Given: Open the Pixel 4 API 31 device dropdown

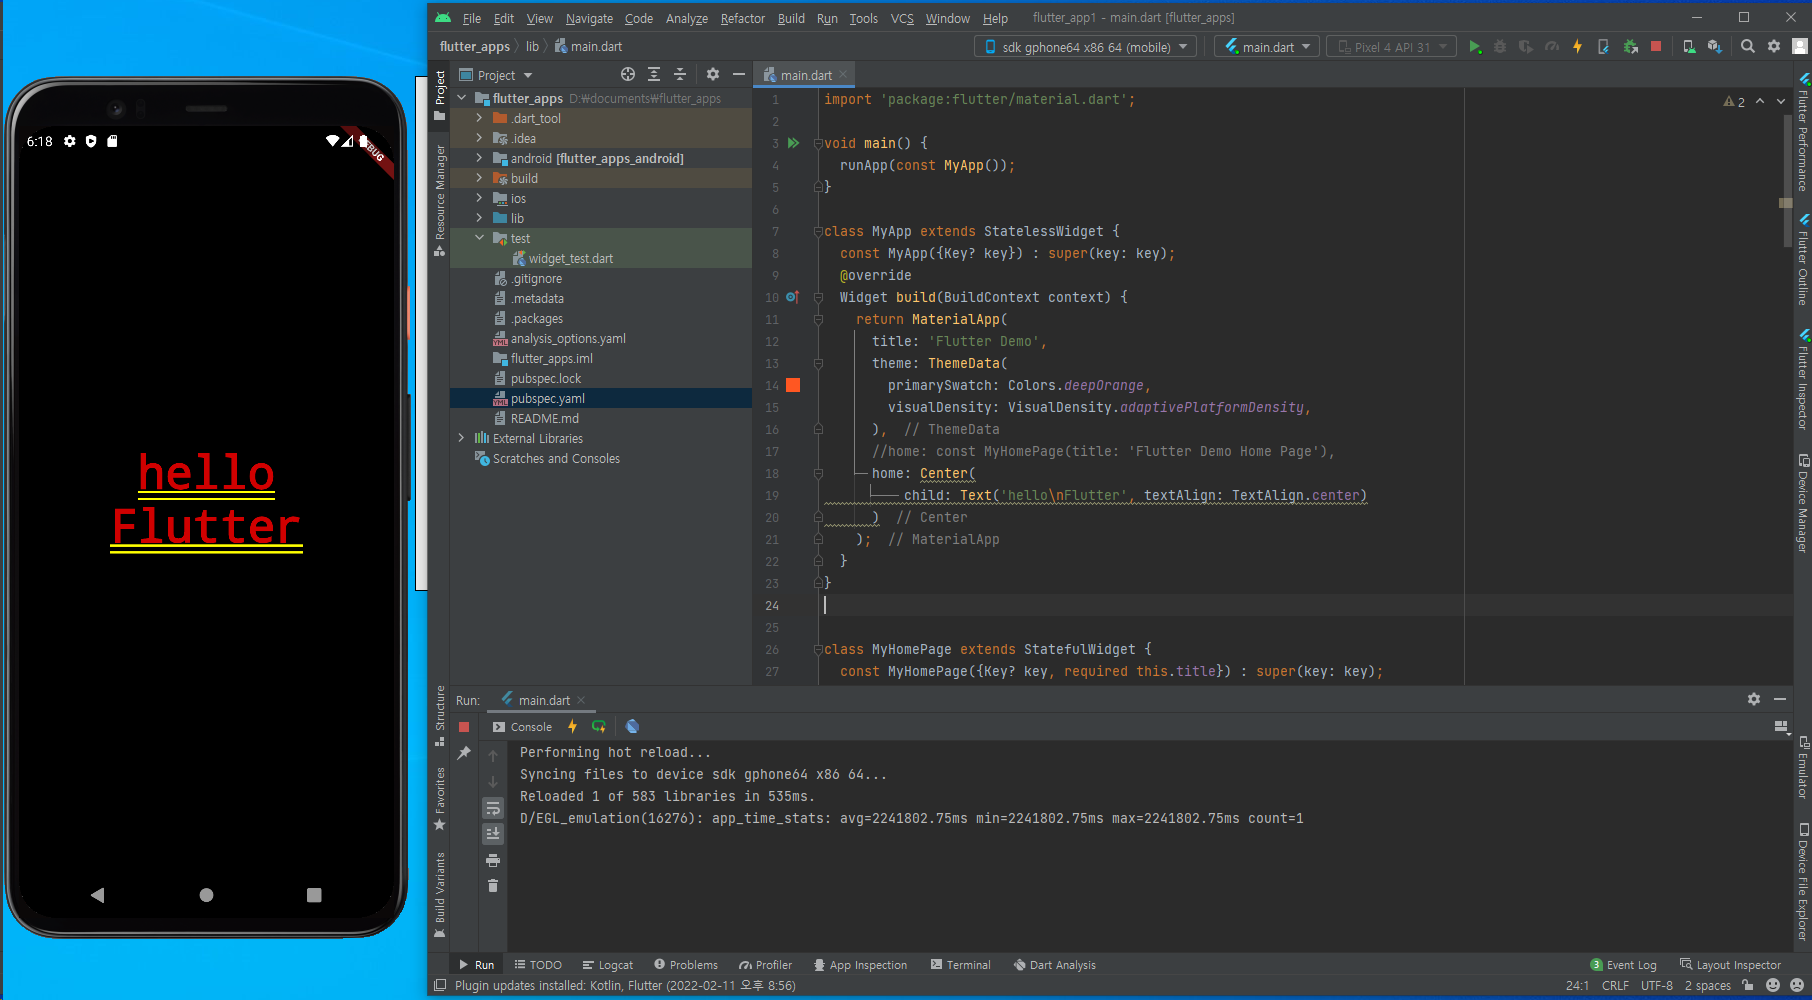Looking at the screenshot, I should (1392, 47).
